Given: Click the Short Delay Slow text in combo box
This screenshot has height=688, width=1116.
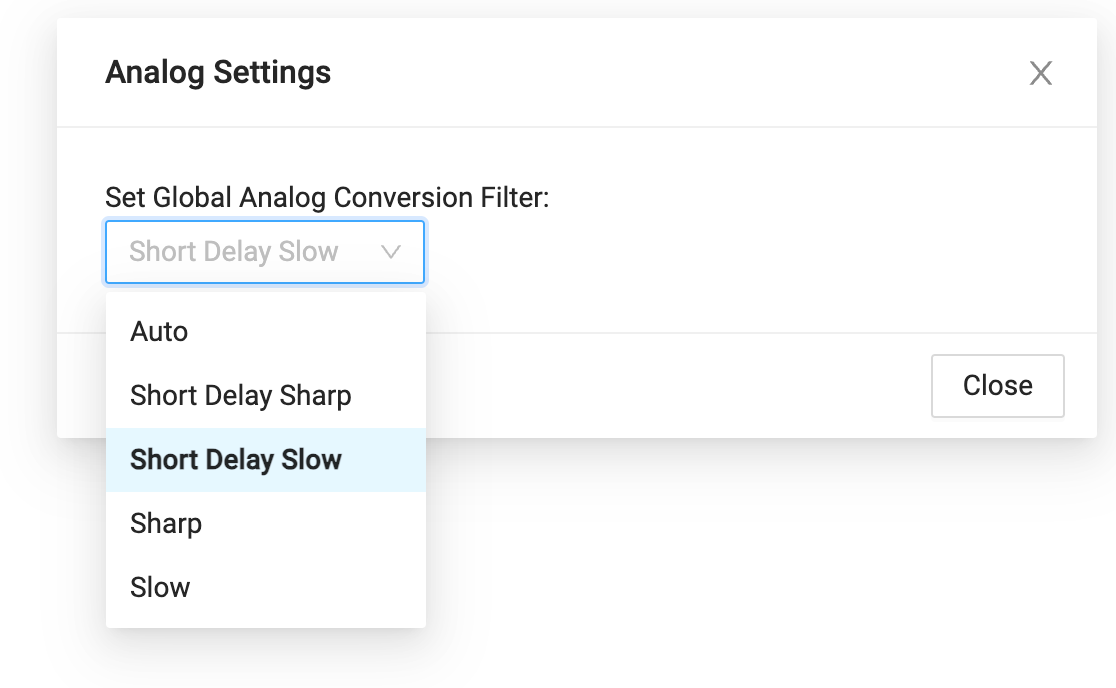Looking at the screenshot, I should [234, 252].
